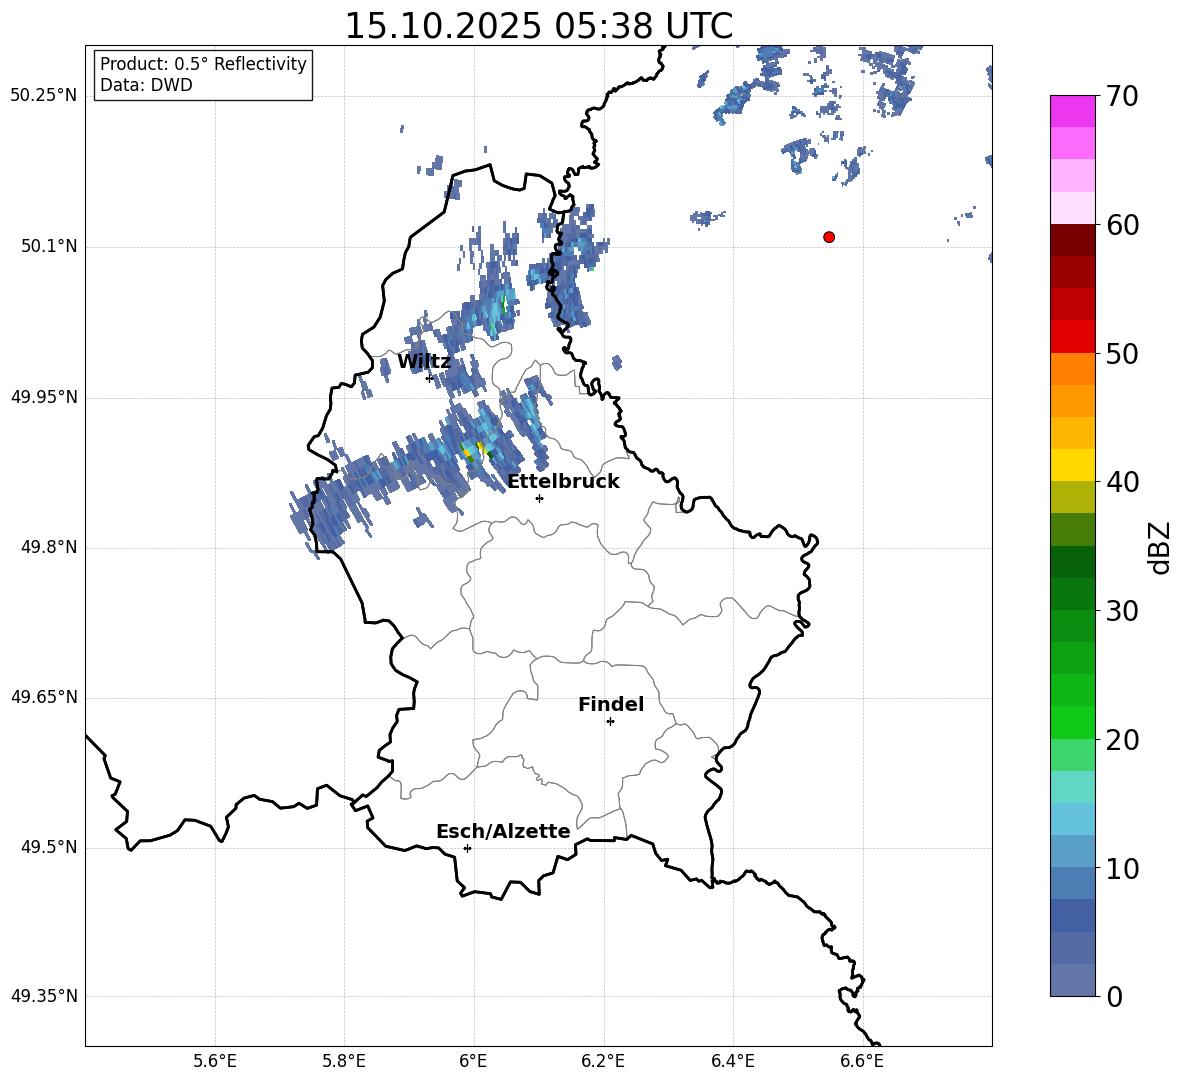Click the Wiltz location cross marker

pyautogui.click(x=430, y=378)
